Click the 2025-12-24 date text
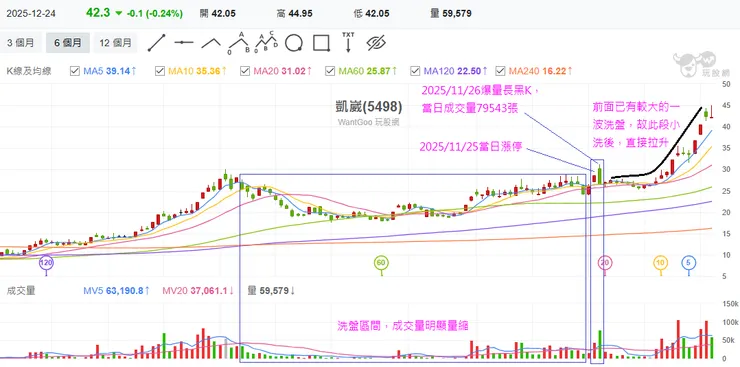The width and height of the screenshot is (740, 367). point(31,14)
